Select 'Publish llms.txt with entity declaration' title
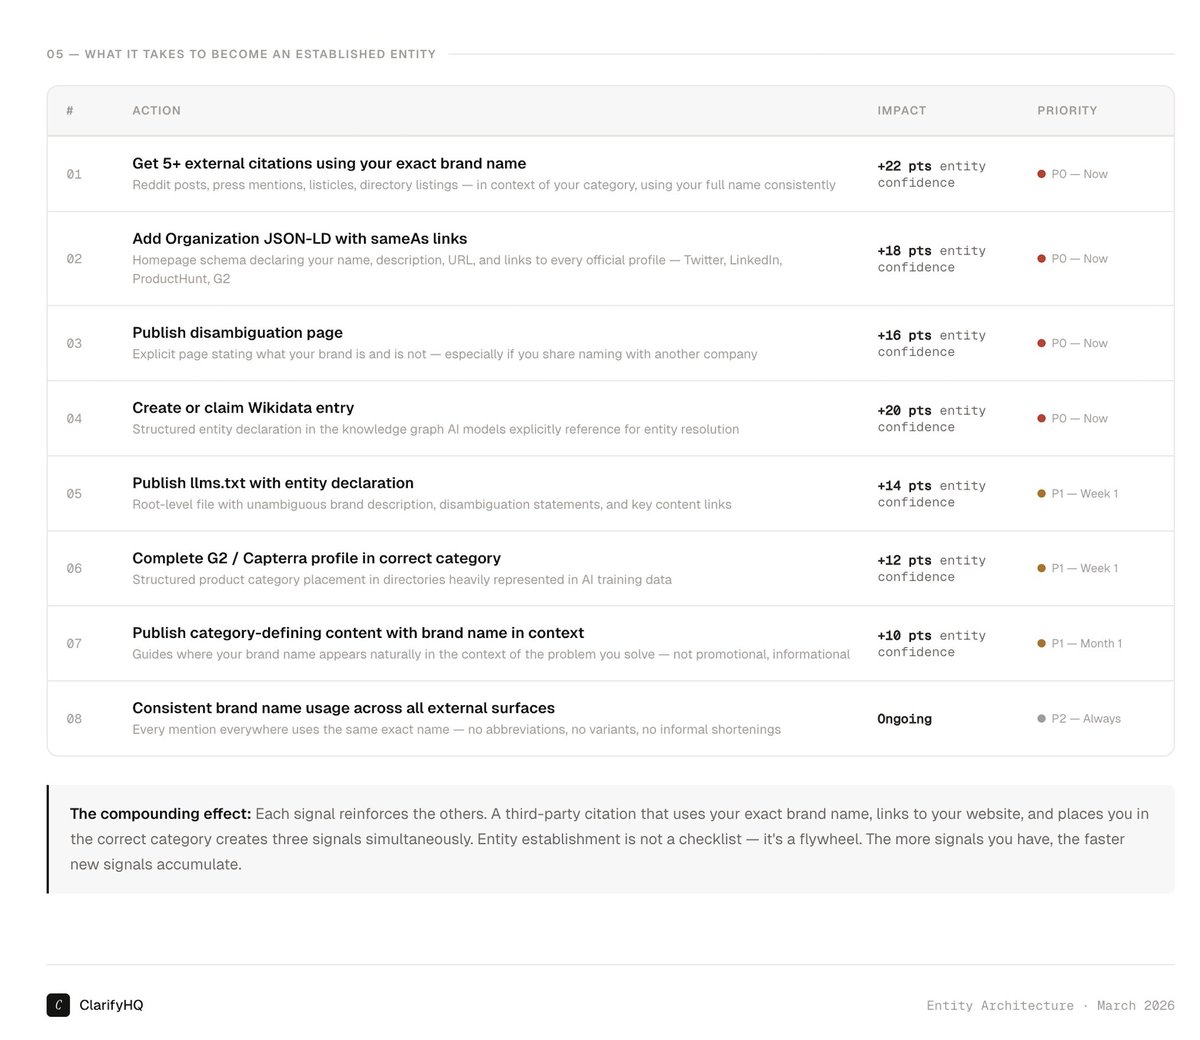This screenshot has height=1040, width=1200. (x=273, y=482)
